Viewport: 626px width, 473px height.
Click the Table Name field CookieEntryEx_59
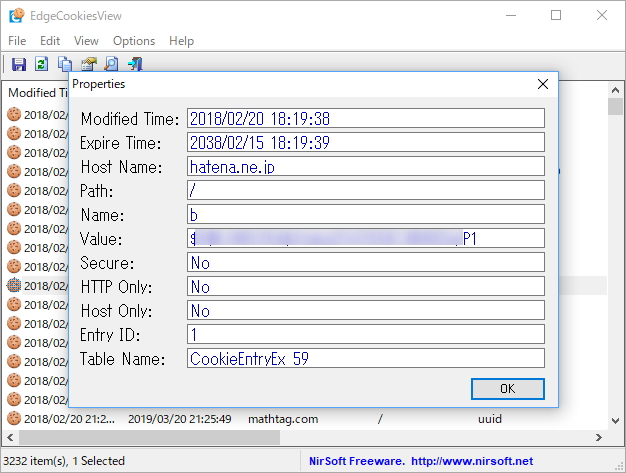click(x=366, y=358)
